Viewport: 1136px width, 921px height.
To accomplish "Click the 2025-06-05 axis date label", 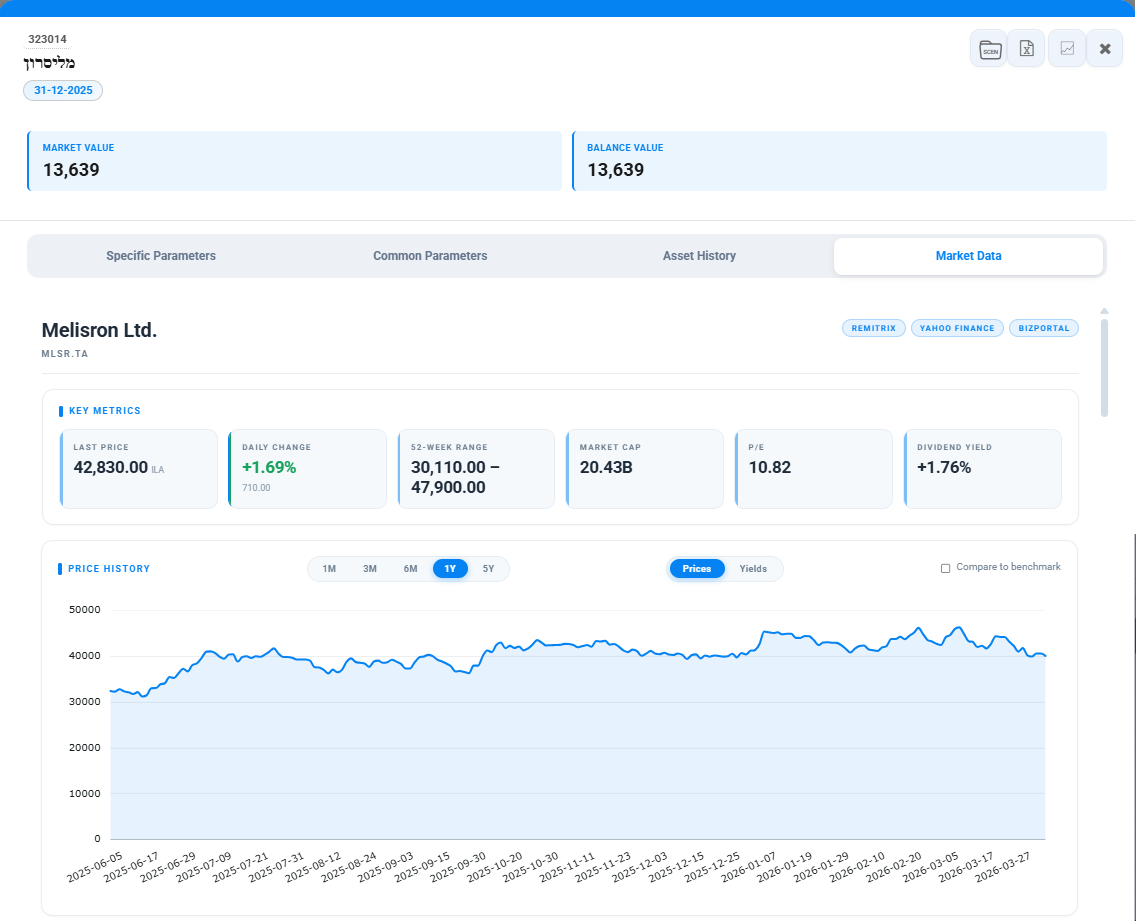I will [x=95, y=867].
